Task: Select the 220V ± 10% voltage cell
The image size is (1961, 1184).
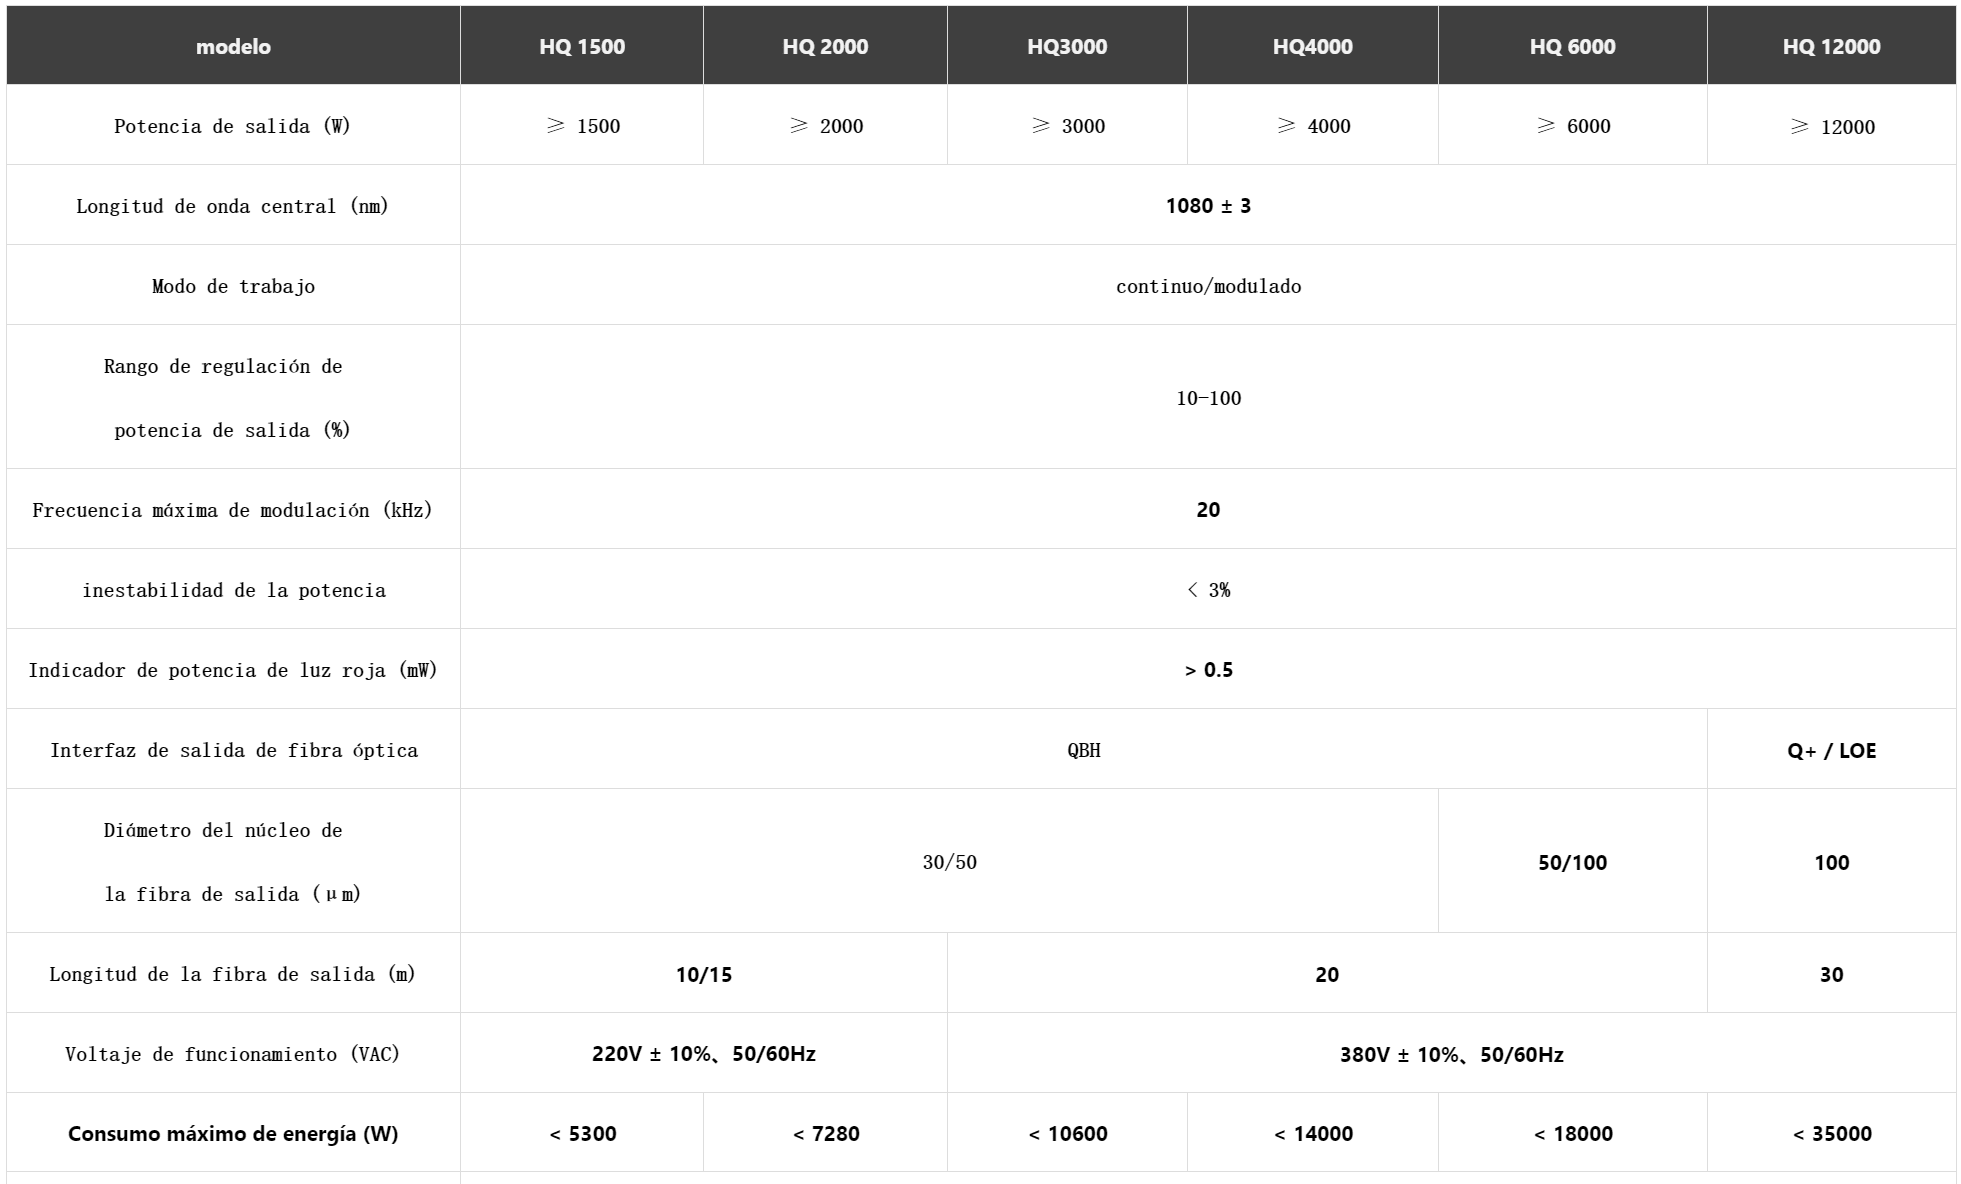Action: [704, 1054]
